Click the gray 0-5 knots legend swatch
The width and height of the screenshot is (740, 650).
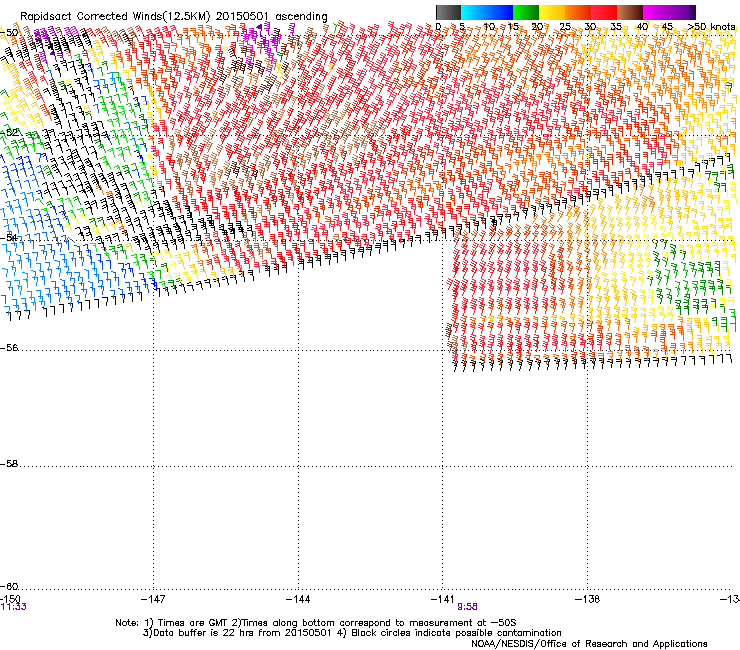pos(448,12)
